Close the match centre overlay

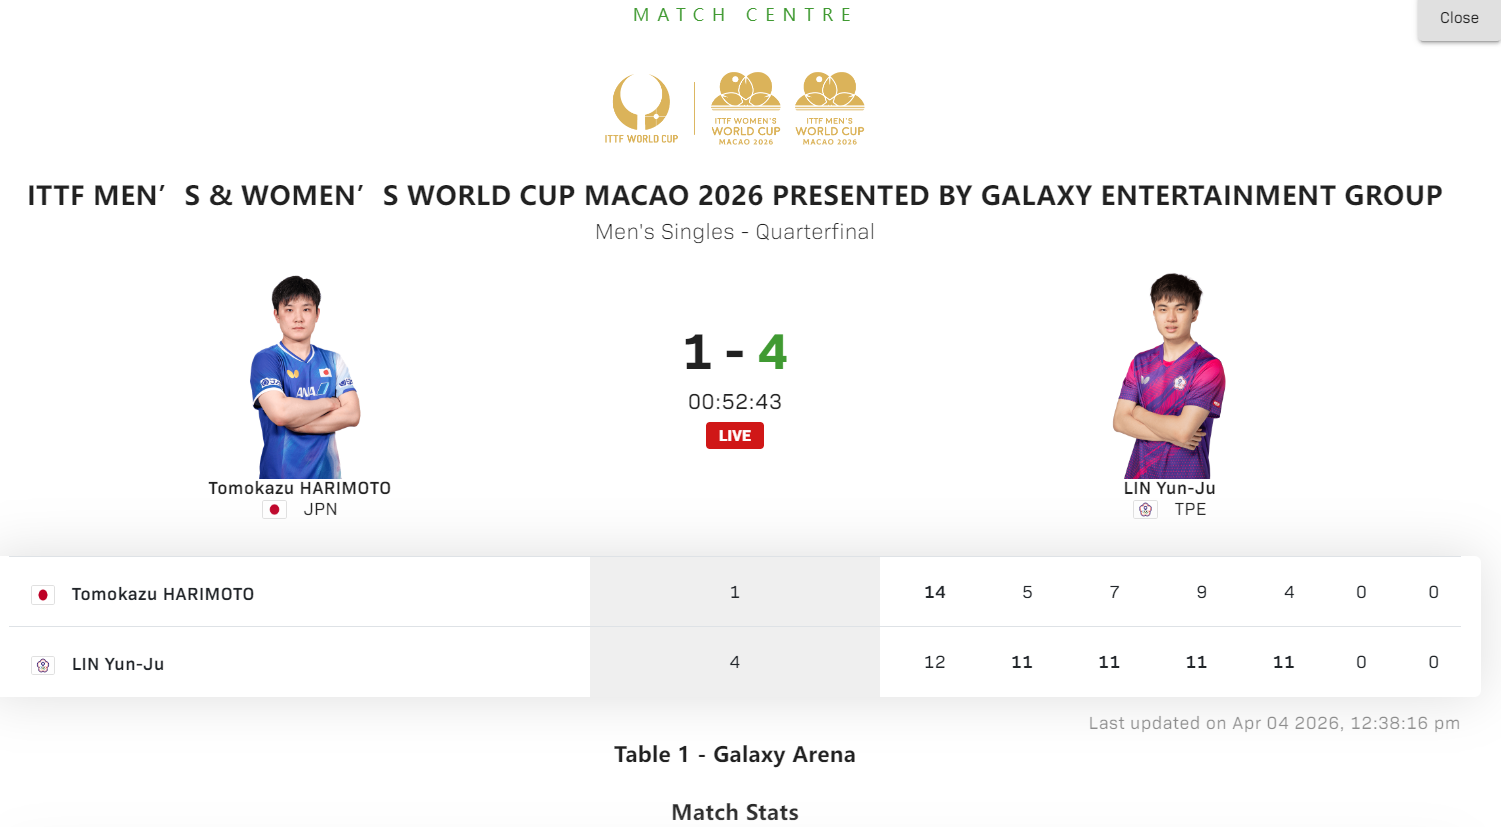(x=1459, y=18)
